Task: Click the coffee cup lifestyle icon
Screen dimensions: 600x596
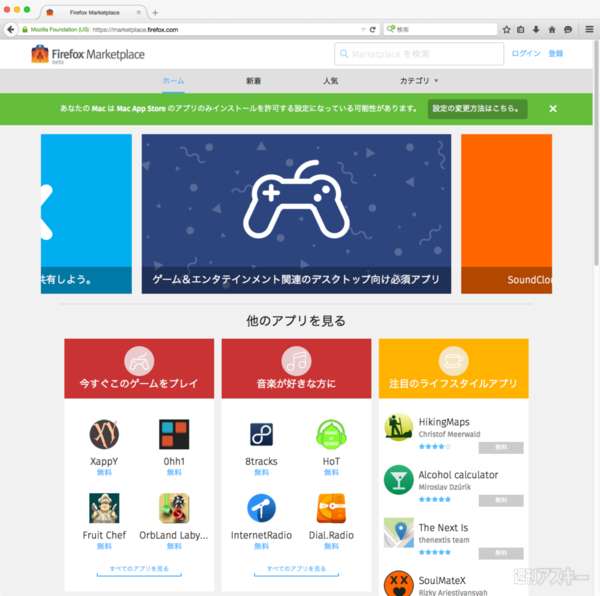Action: tap(454, 361)
